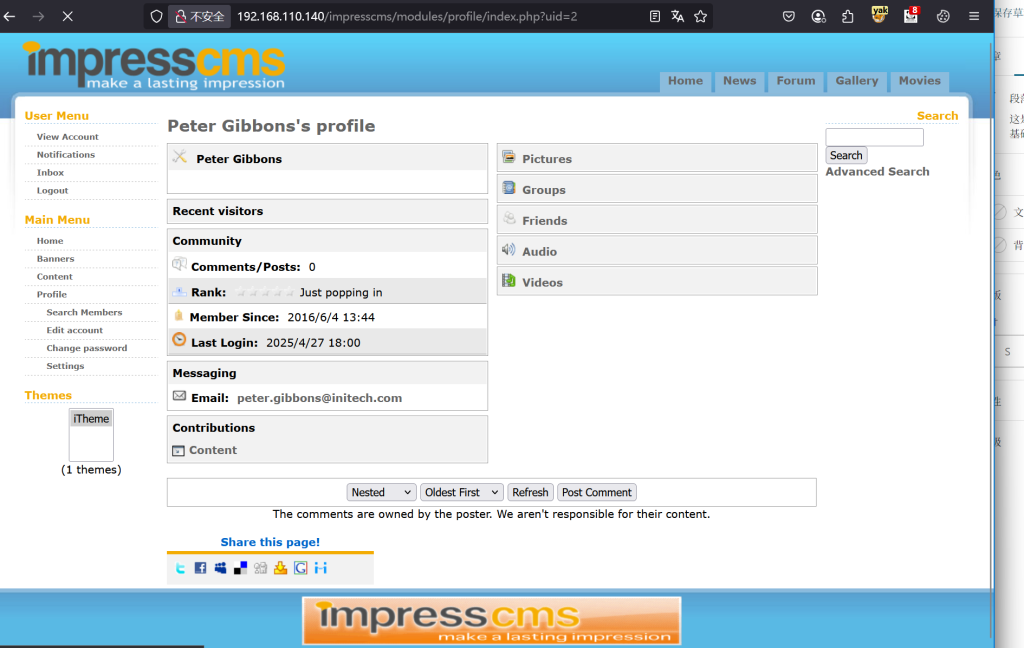Expand the Friends section of the profile
This screenshot has height=648, width=1024.
[544, 221]
